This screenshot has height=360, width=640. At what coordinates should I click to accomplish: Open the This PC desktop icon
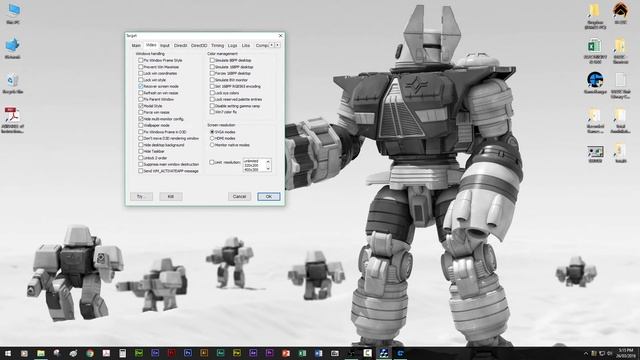[13, 13]
